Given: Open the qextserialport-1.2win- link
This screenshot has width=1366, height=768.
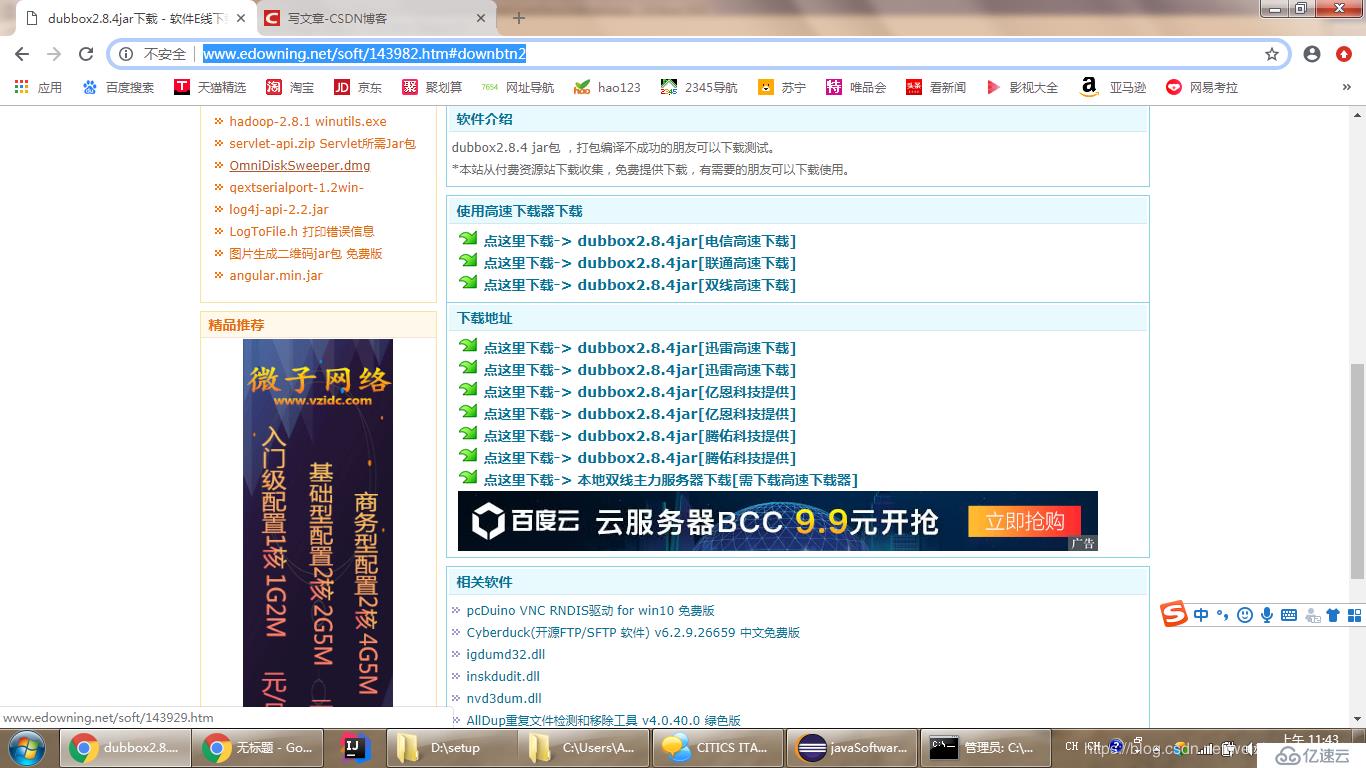Looking at the screenshot, I should (296, 187).
